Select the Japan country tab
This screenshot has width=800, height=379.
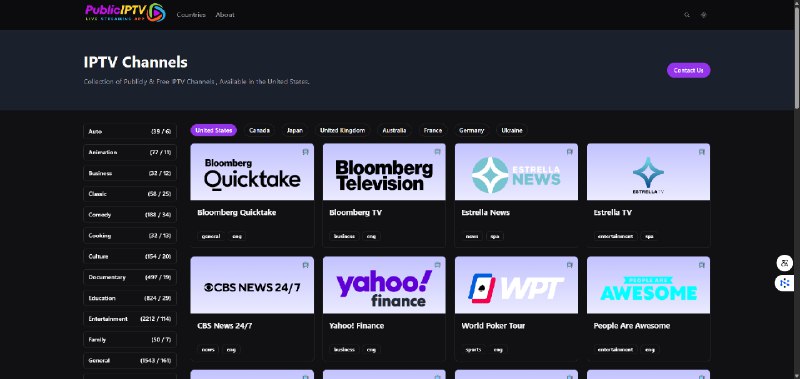294,131
